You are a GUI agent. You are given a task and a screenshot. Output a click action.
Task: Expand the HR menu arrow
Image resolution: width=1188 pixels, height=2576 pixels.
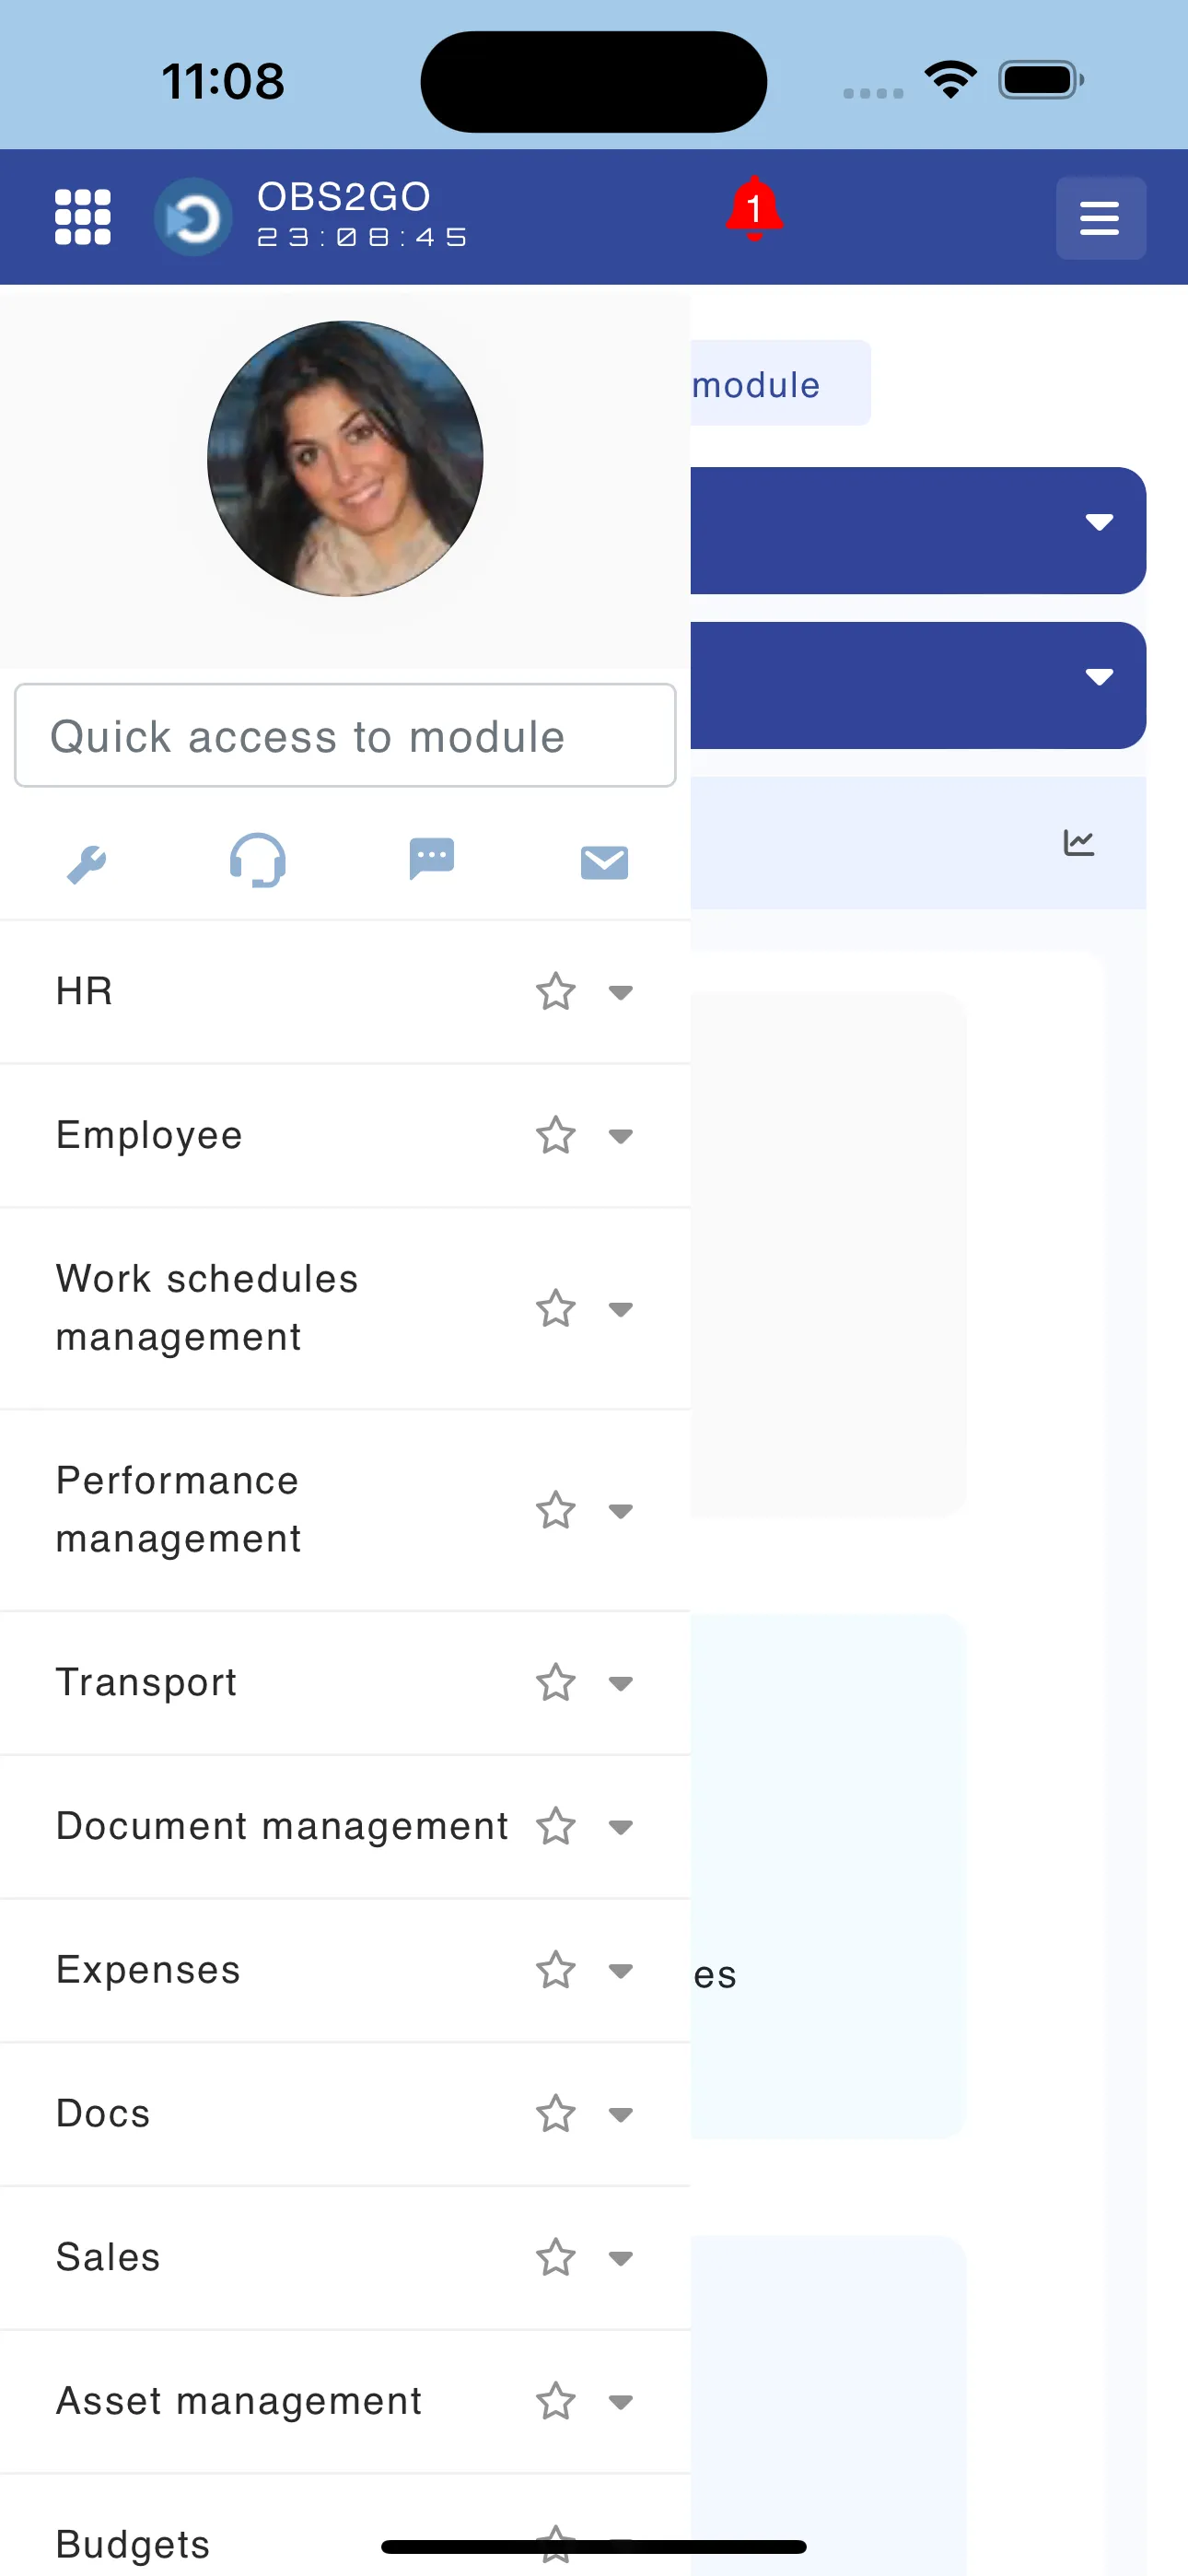tap(621, 992)
